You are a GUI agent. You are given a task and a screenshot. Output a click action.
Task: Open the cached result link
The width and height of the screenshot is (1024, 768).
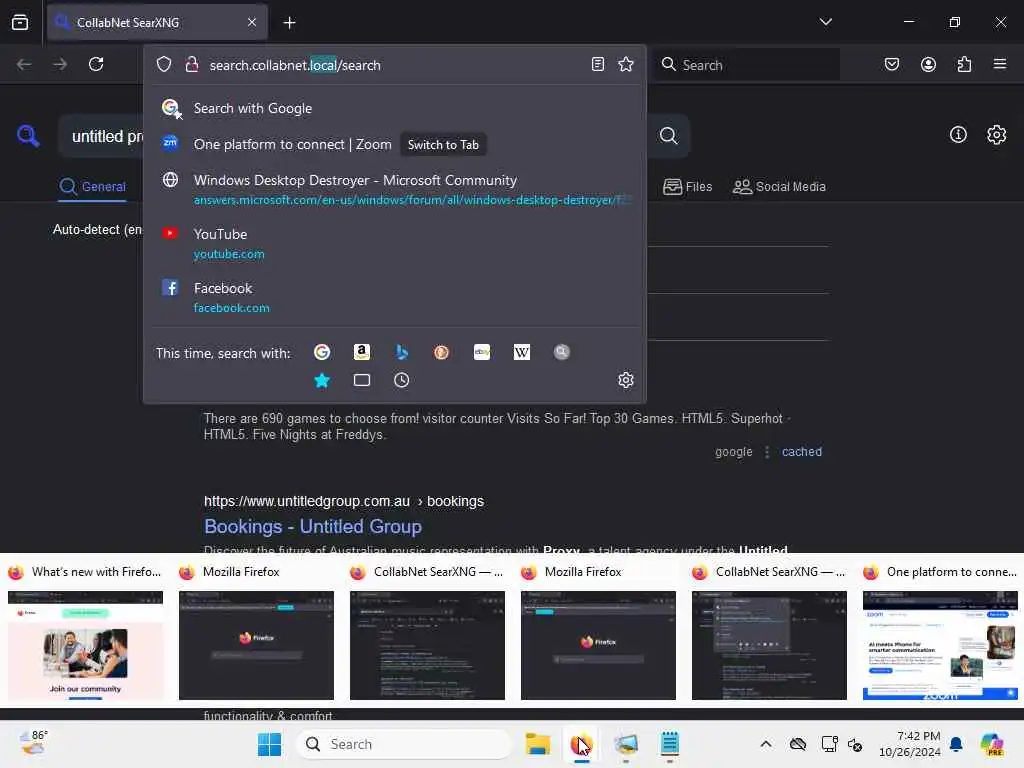(x=801, y=452)
